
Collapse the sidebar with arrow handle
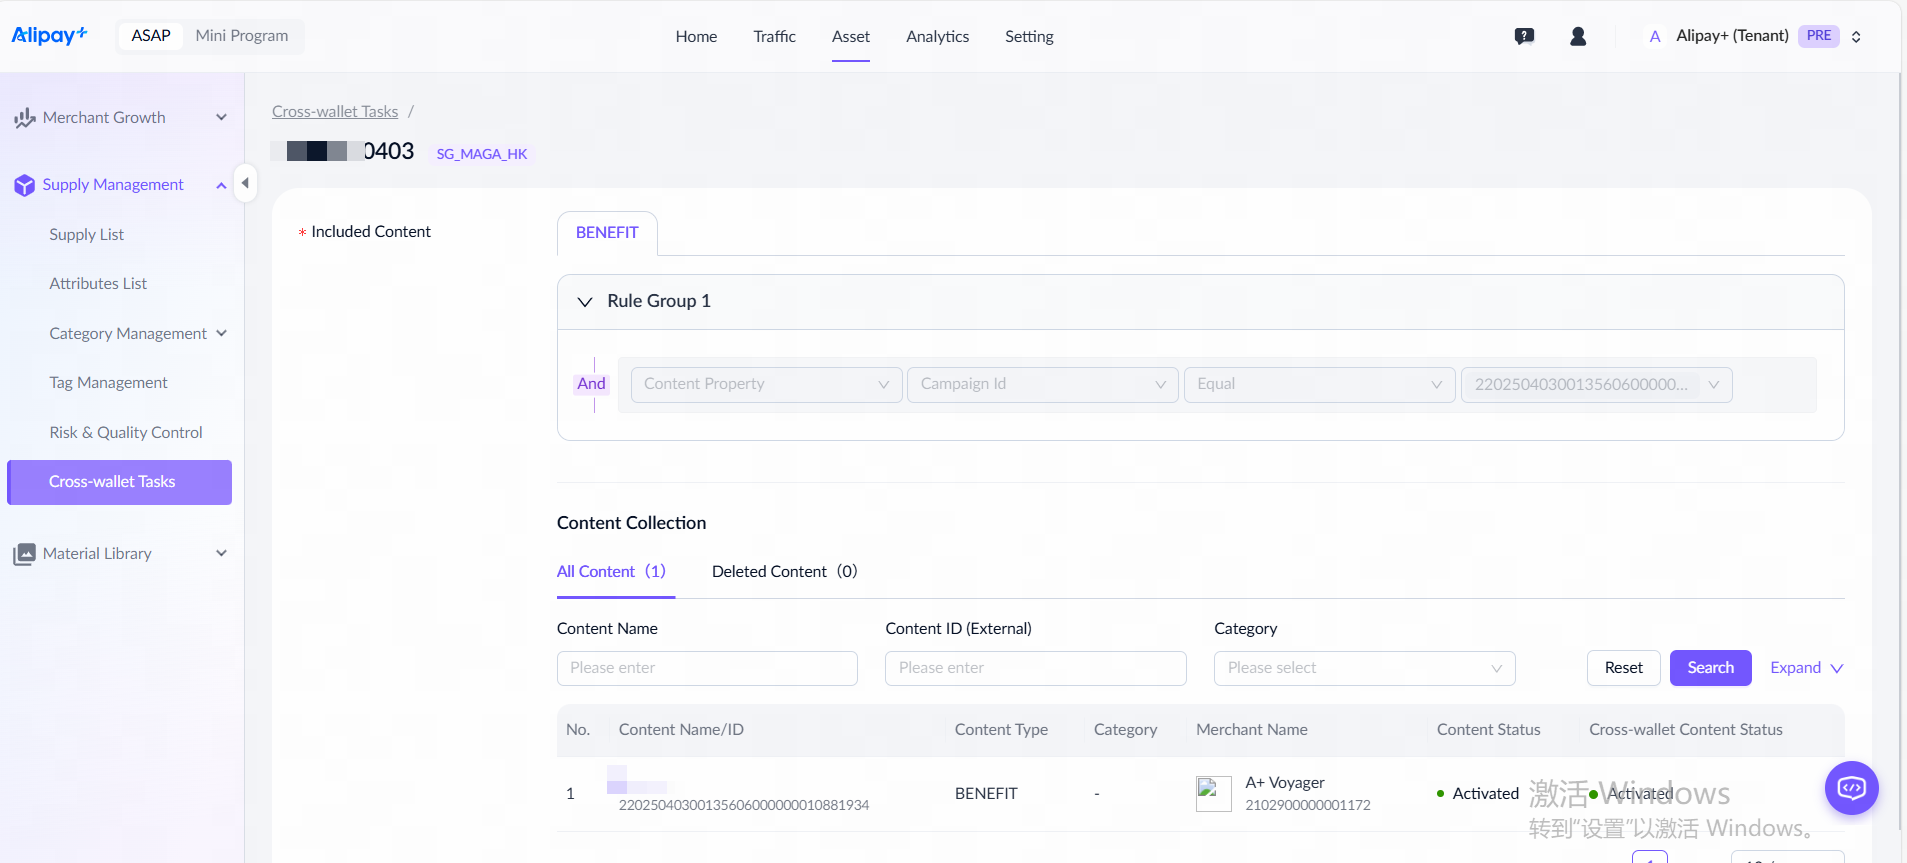click(245, 183)
